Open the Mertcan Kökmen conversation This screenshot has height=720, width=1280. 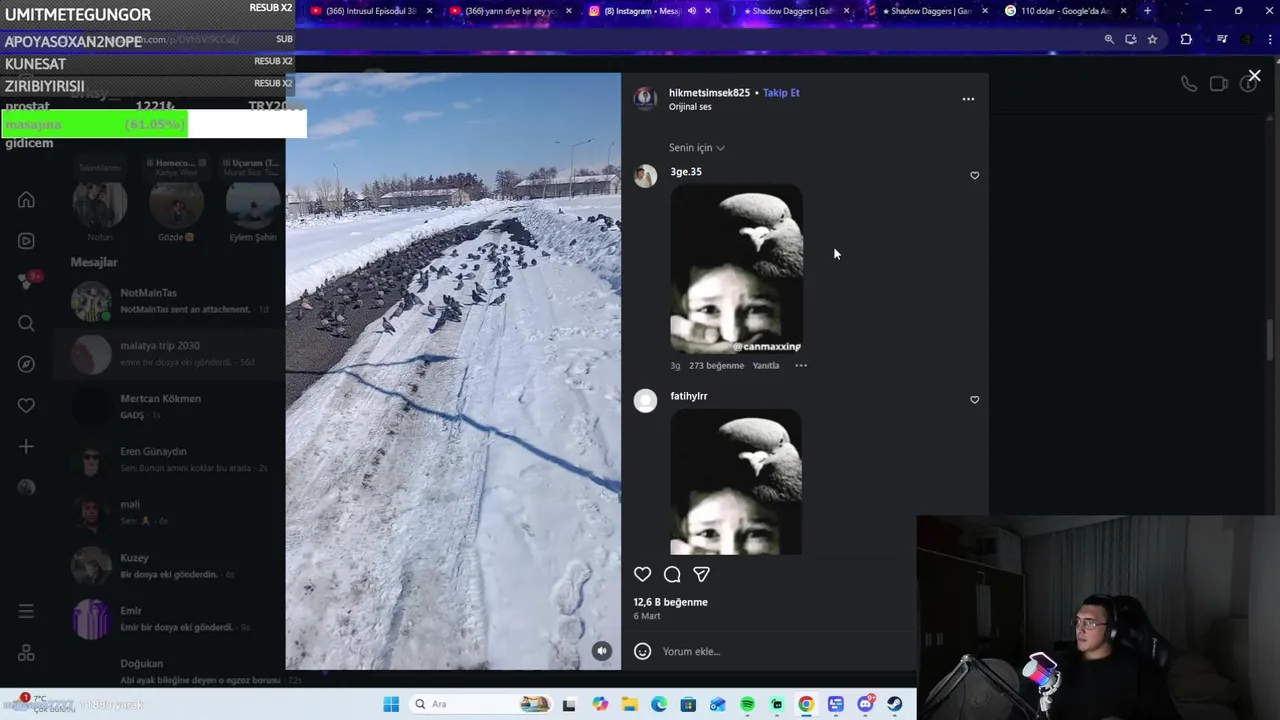[x=168, y=407]
